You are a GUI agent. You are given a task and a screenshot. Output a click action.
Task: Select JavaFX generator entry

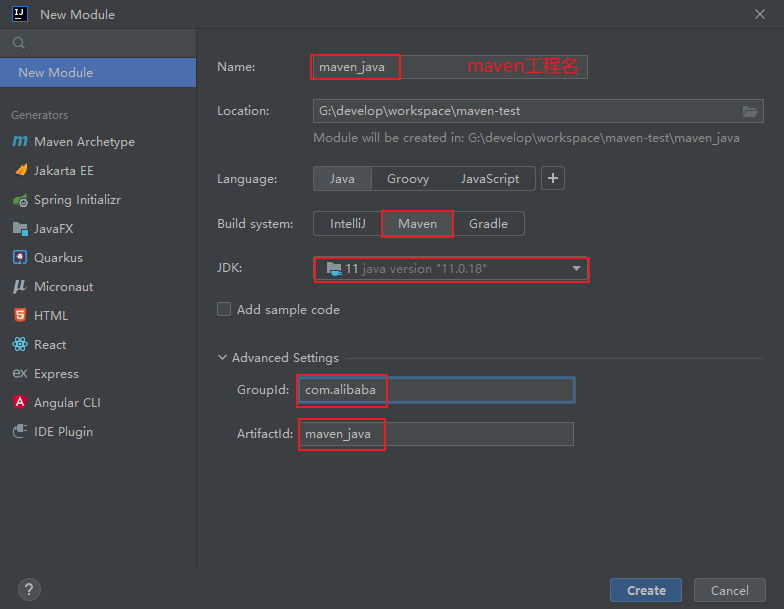tap(98, 228)
